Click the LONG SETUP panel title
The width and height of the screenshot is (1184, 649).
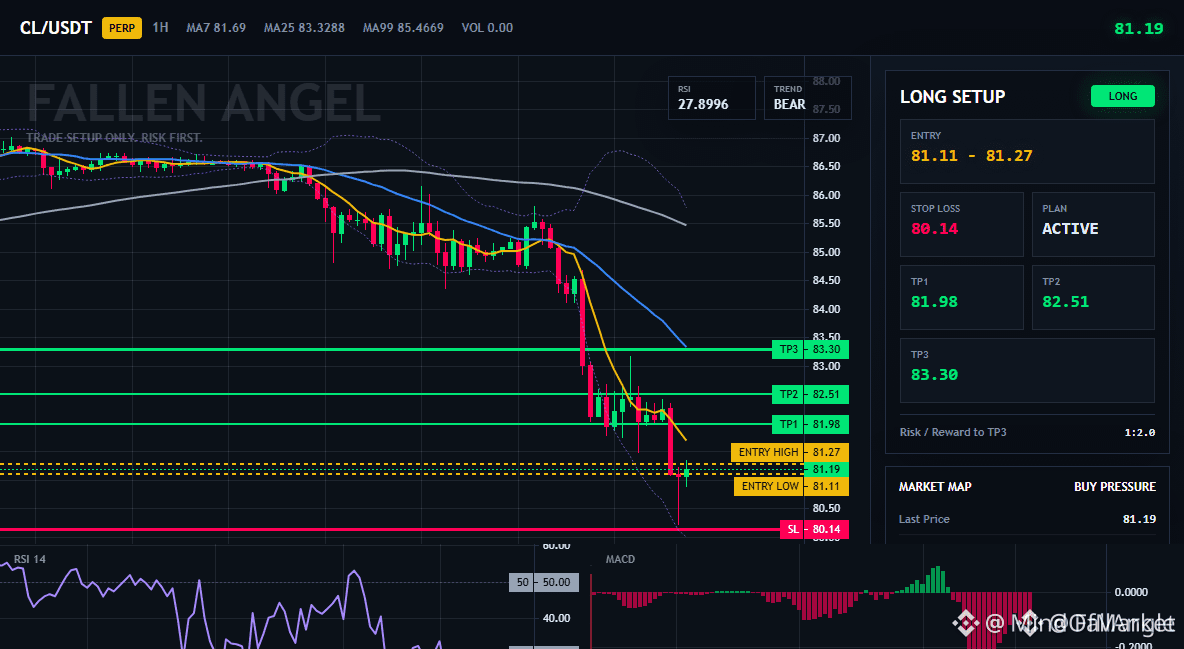click(x=952, y=97)
